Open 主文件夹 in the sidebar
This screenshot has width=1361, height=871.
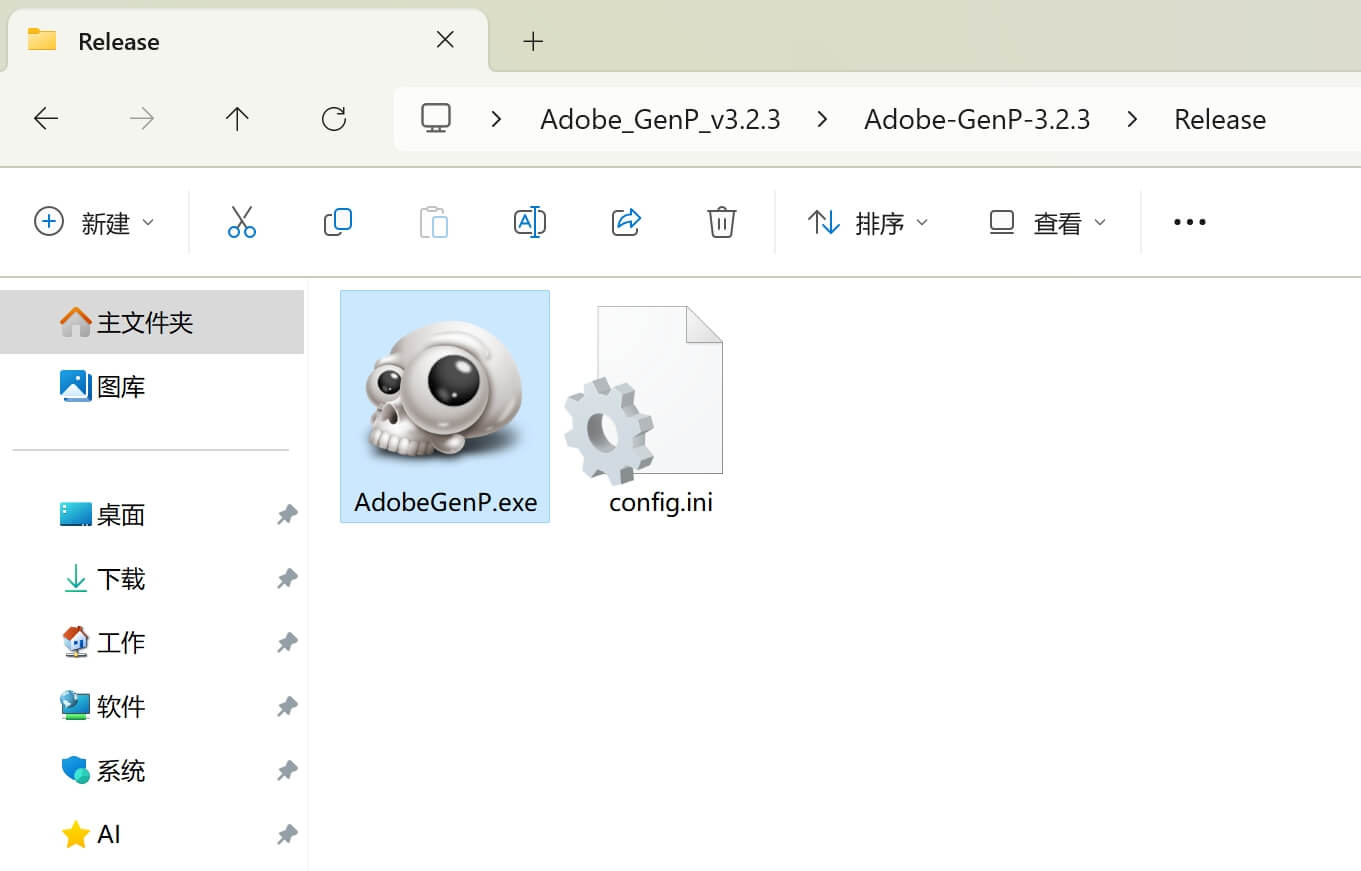pyautogui.click(x=152, y=322)
